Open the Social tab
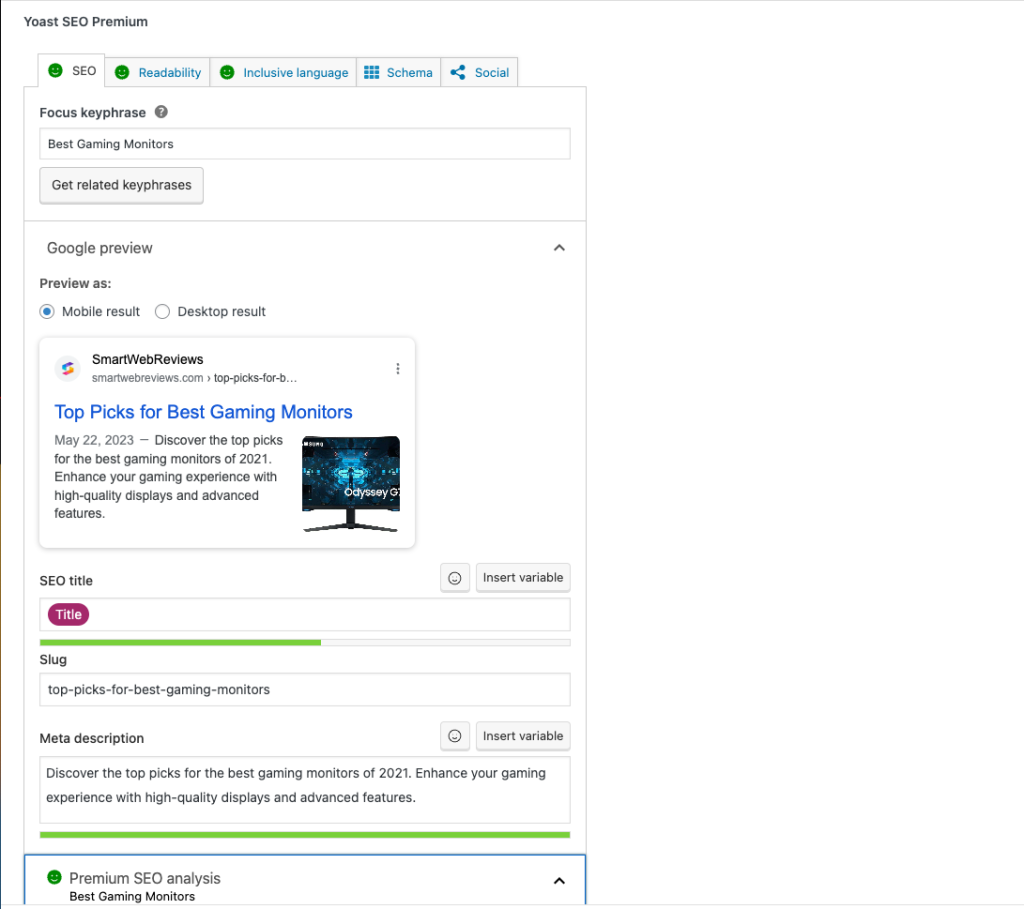 pyautogui.click(x=480, y=72)
